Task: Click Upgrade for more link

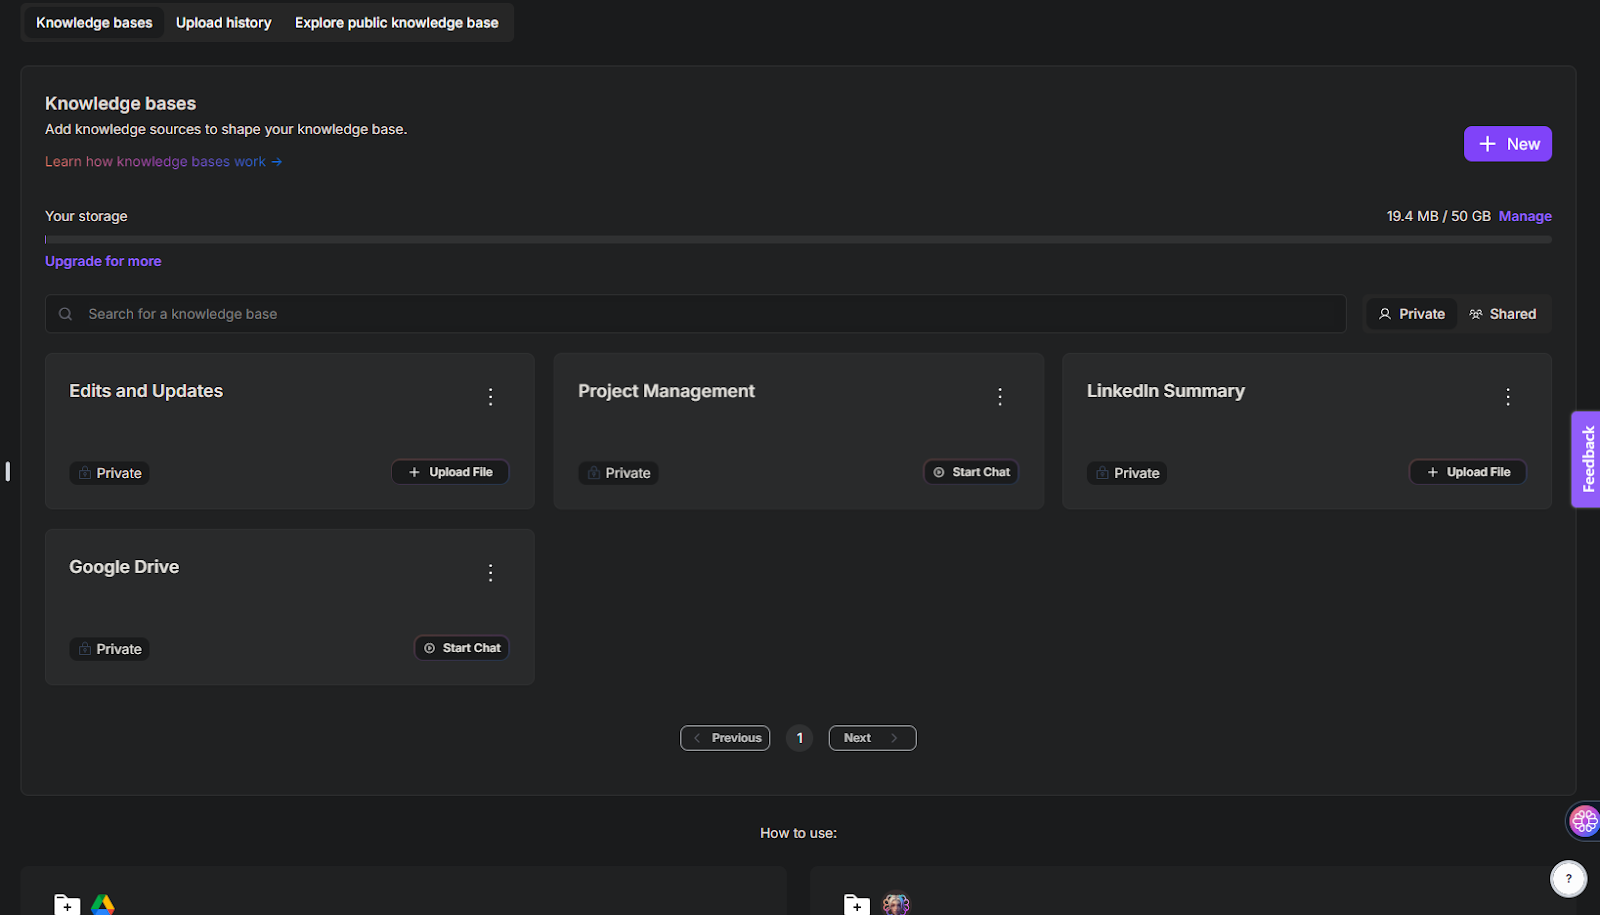Action: coord(103,261)
